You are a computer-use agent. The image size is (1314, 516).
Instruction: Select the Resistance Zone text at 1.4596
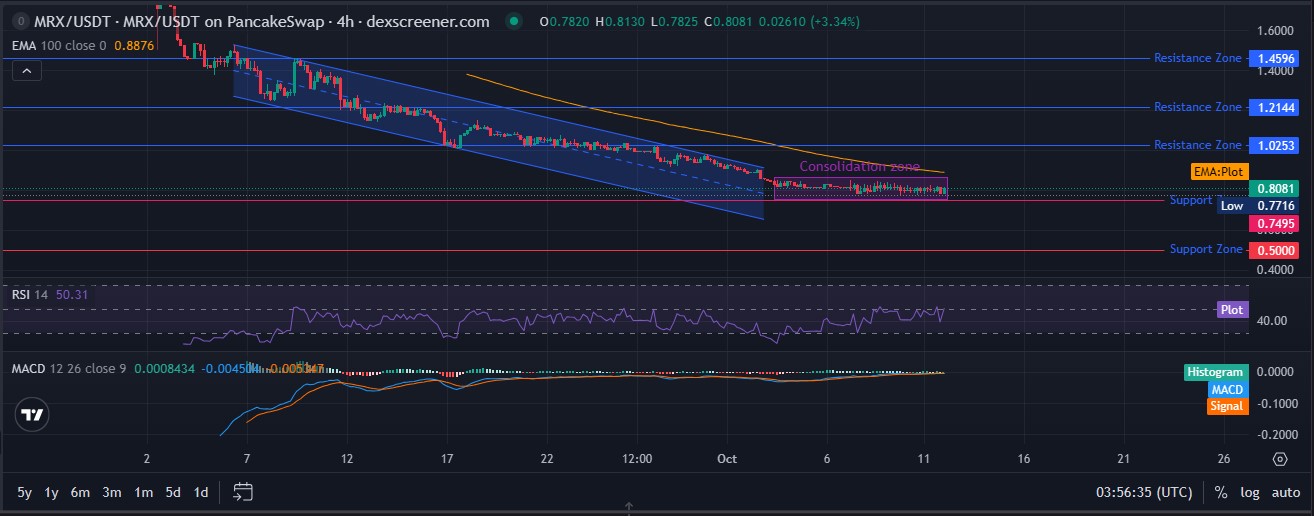click(x=1198, y=58)
